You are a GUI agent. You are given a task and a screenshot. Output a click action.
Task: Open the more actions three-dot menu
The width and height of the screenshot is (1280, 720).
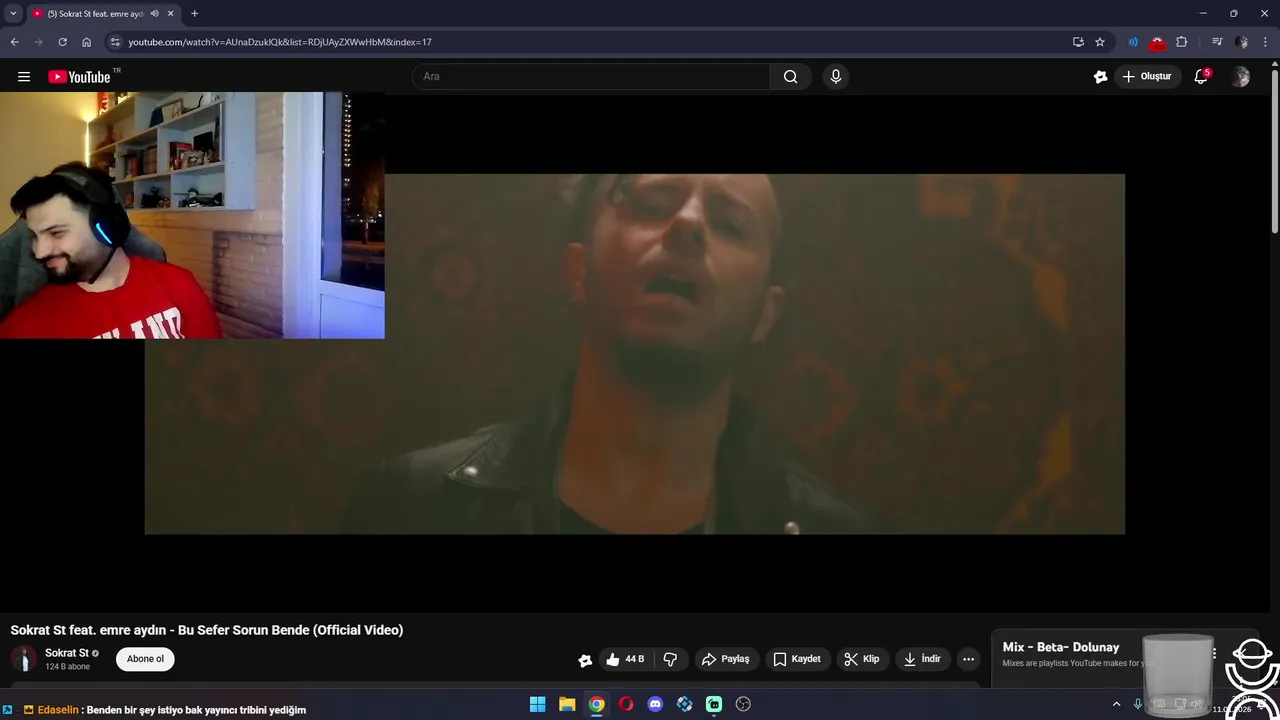pyautogui.click(x=968, y=659)
